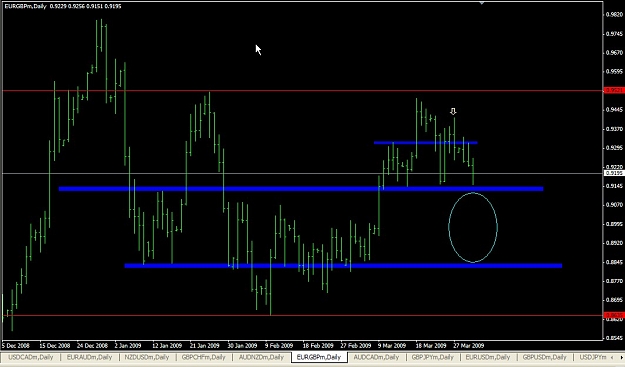Click the 9 Feb 2009 date label
The height and width of the screenshot is (367, 625).
(279, 345)
